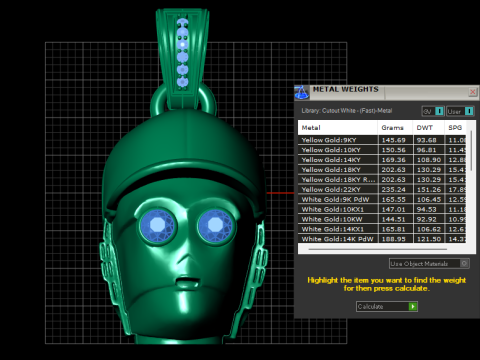This screenshot has width=480, height=360.
Task: Select the White Gold:9K PdW row
Action: tap(382, 200)
